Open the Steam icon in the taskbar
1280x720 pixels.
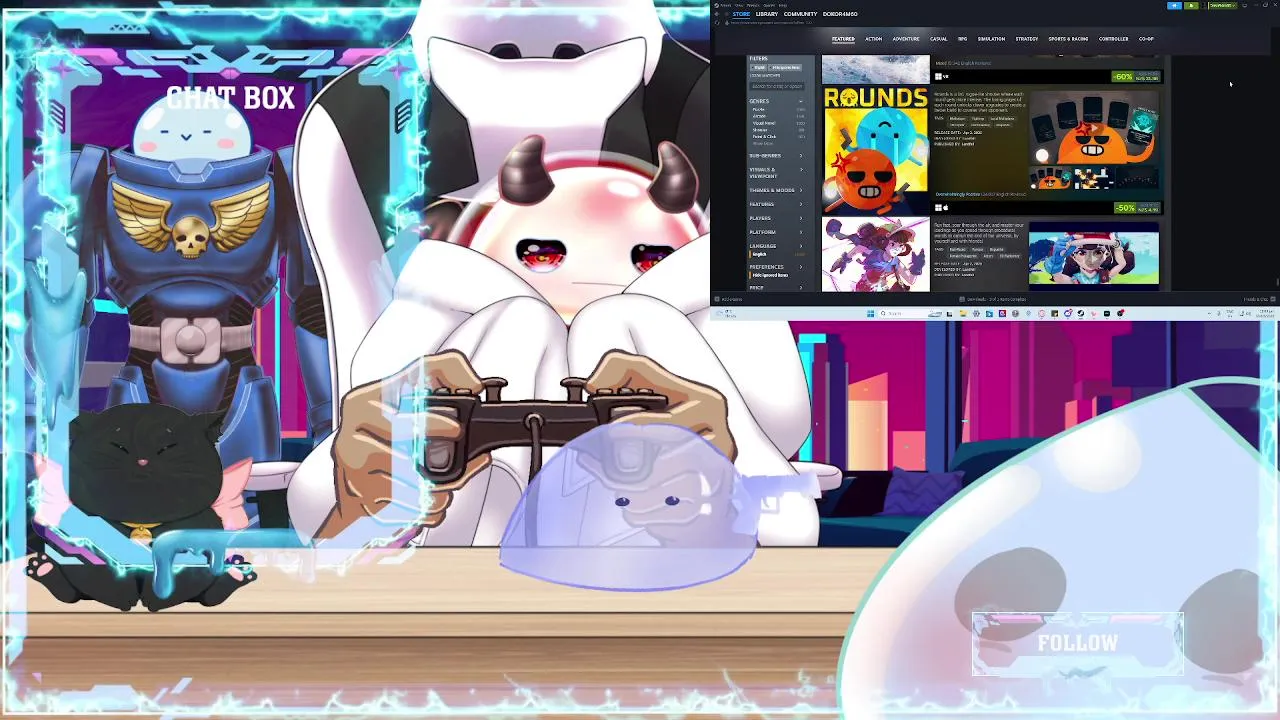1081,313
